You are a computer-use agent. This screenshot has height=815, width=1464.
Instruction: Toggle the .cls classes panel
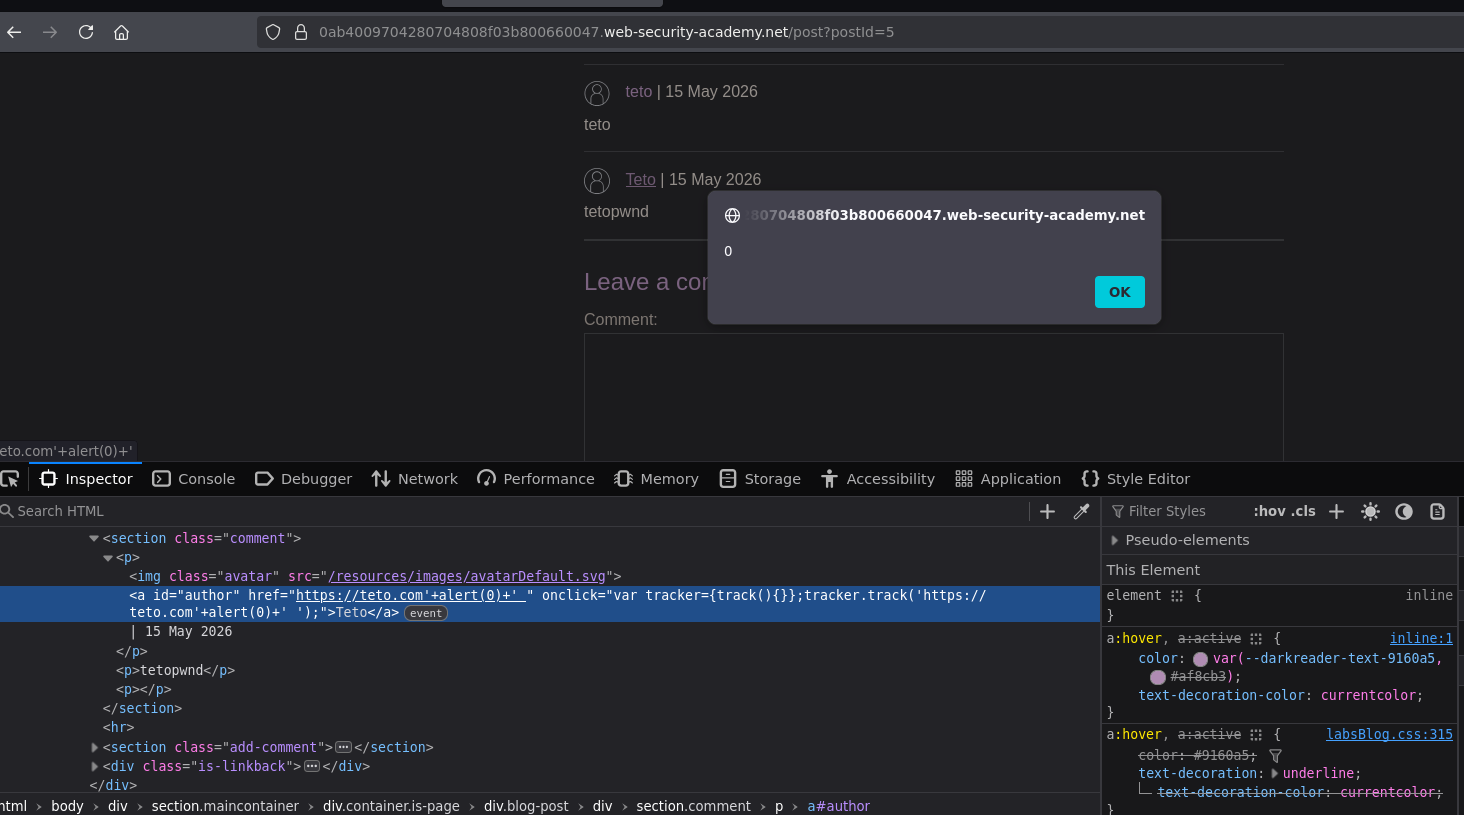point(1304,511)
